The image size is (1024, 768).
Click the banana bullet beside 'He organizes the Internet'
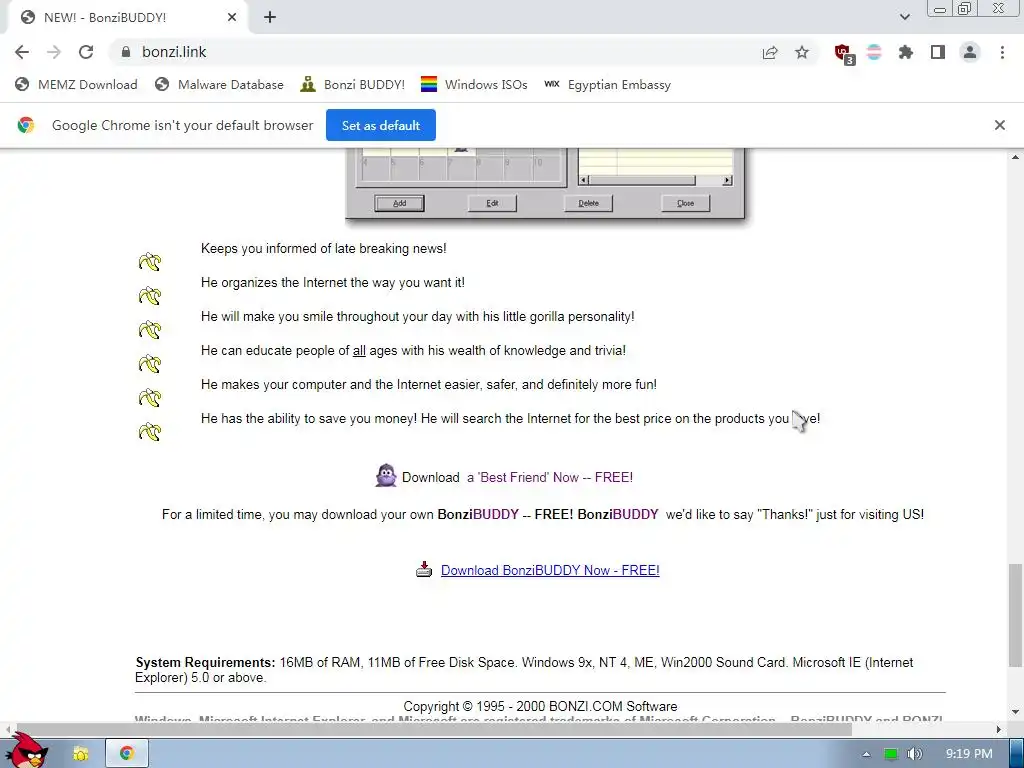coord(150,296)
